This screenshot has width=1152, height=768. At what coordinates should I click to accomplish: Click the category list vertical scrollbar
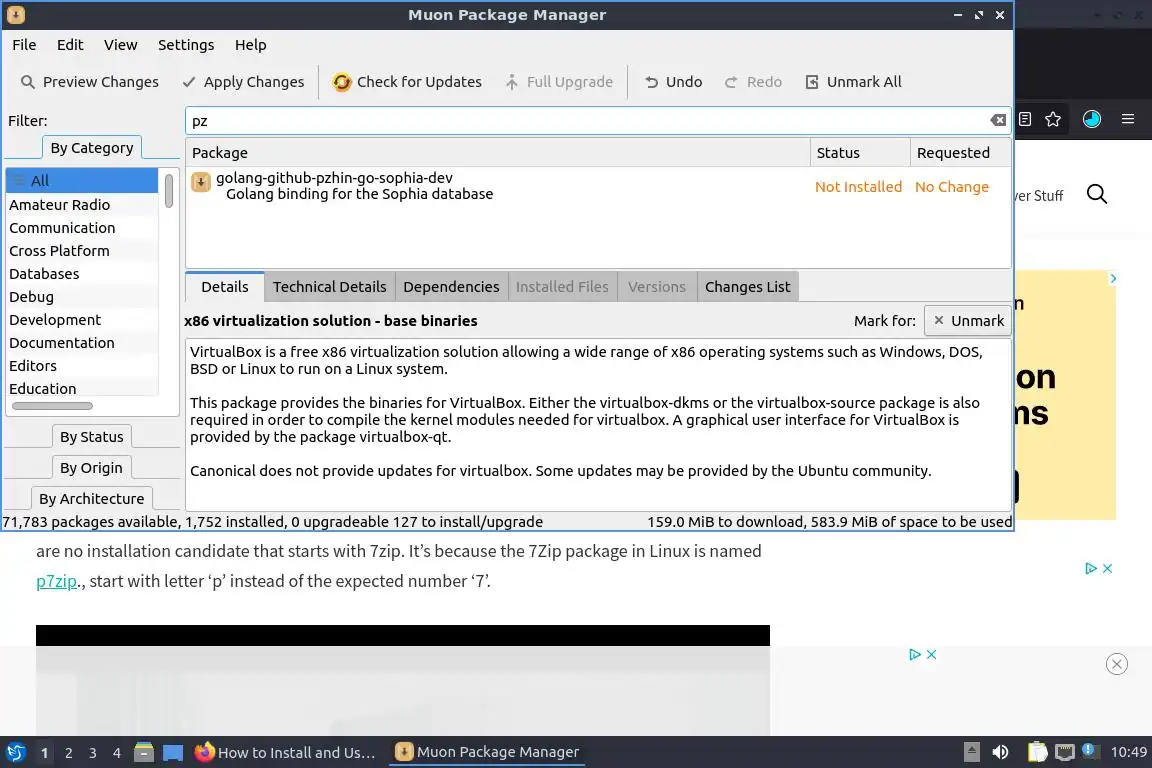pos(169,190)
